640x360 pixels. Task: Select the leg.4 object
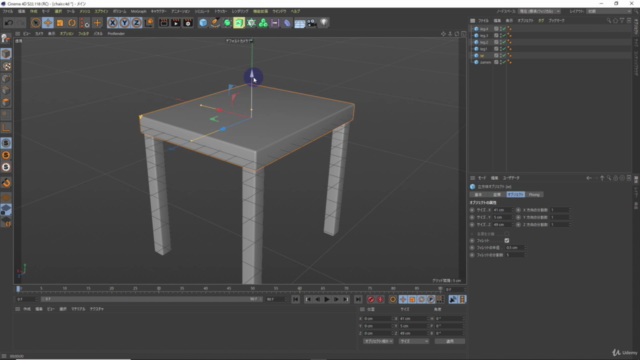(484, 29)
